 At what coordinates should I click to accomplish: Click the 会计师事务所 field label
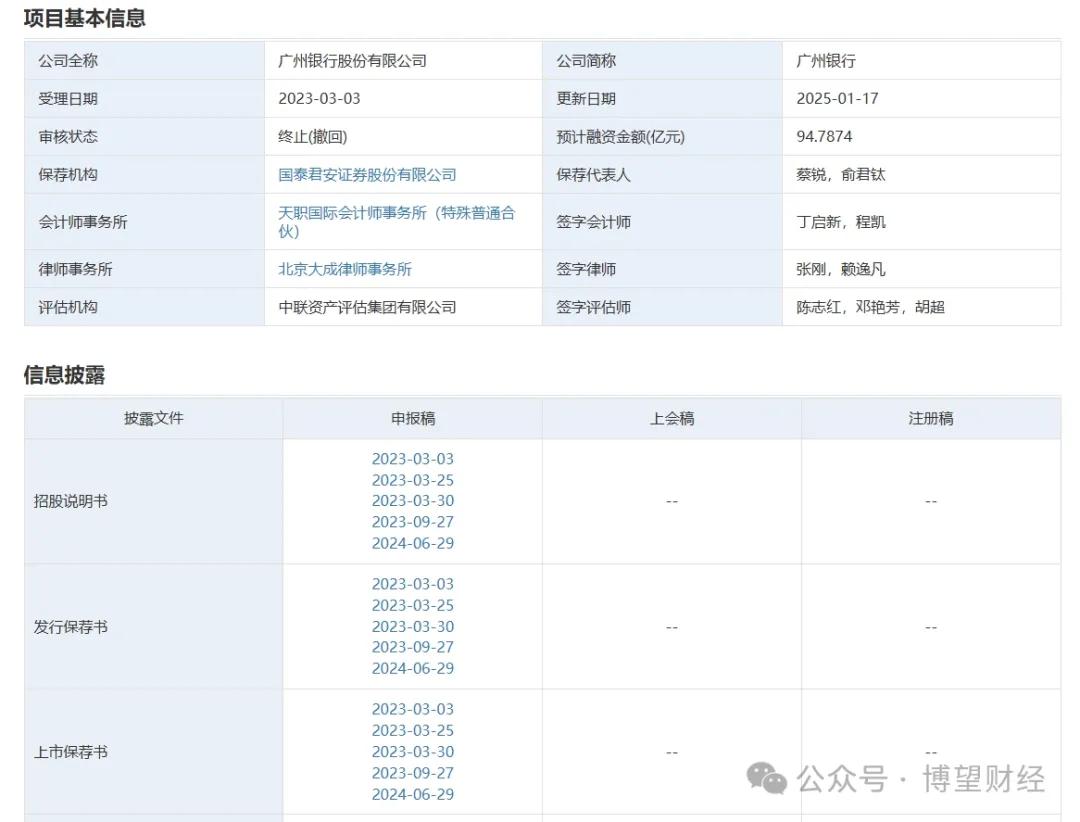pos(83,222)
